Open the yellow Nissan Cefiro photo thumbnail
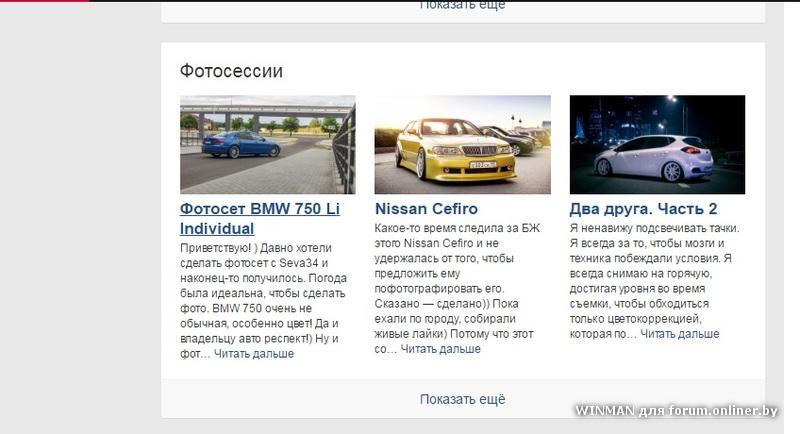 click(x=462, y=144)
